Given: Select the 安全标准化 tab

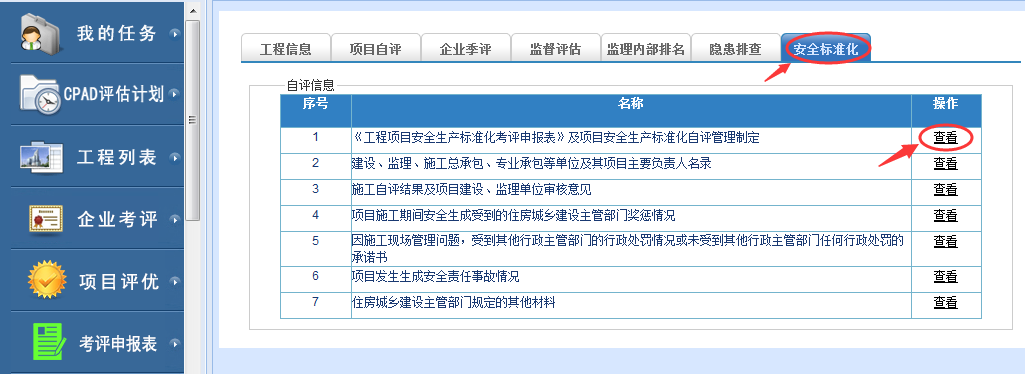Looking at the screenshot, I should tap(826, 48).
